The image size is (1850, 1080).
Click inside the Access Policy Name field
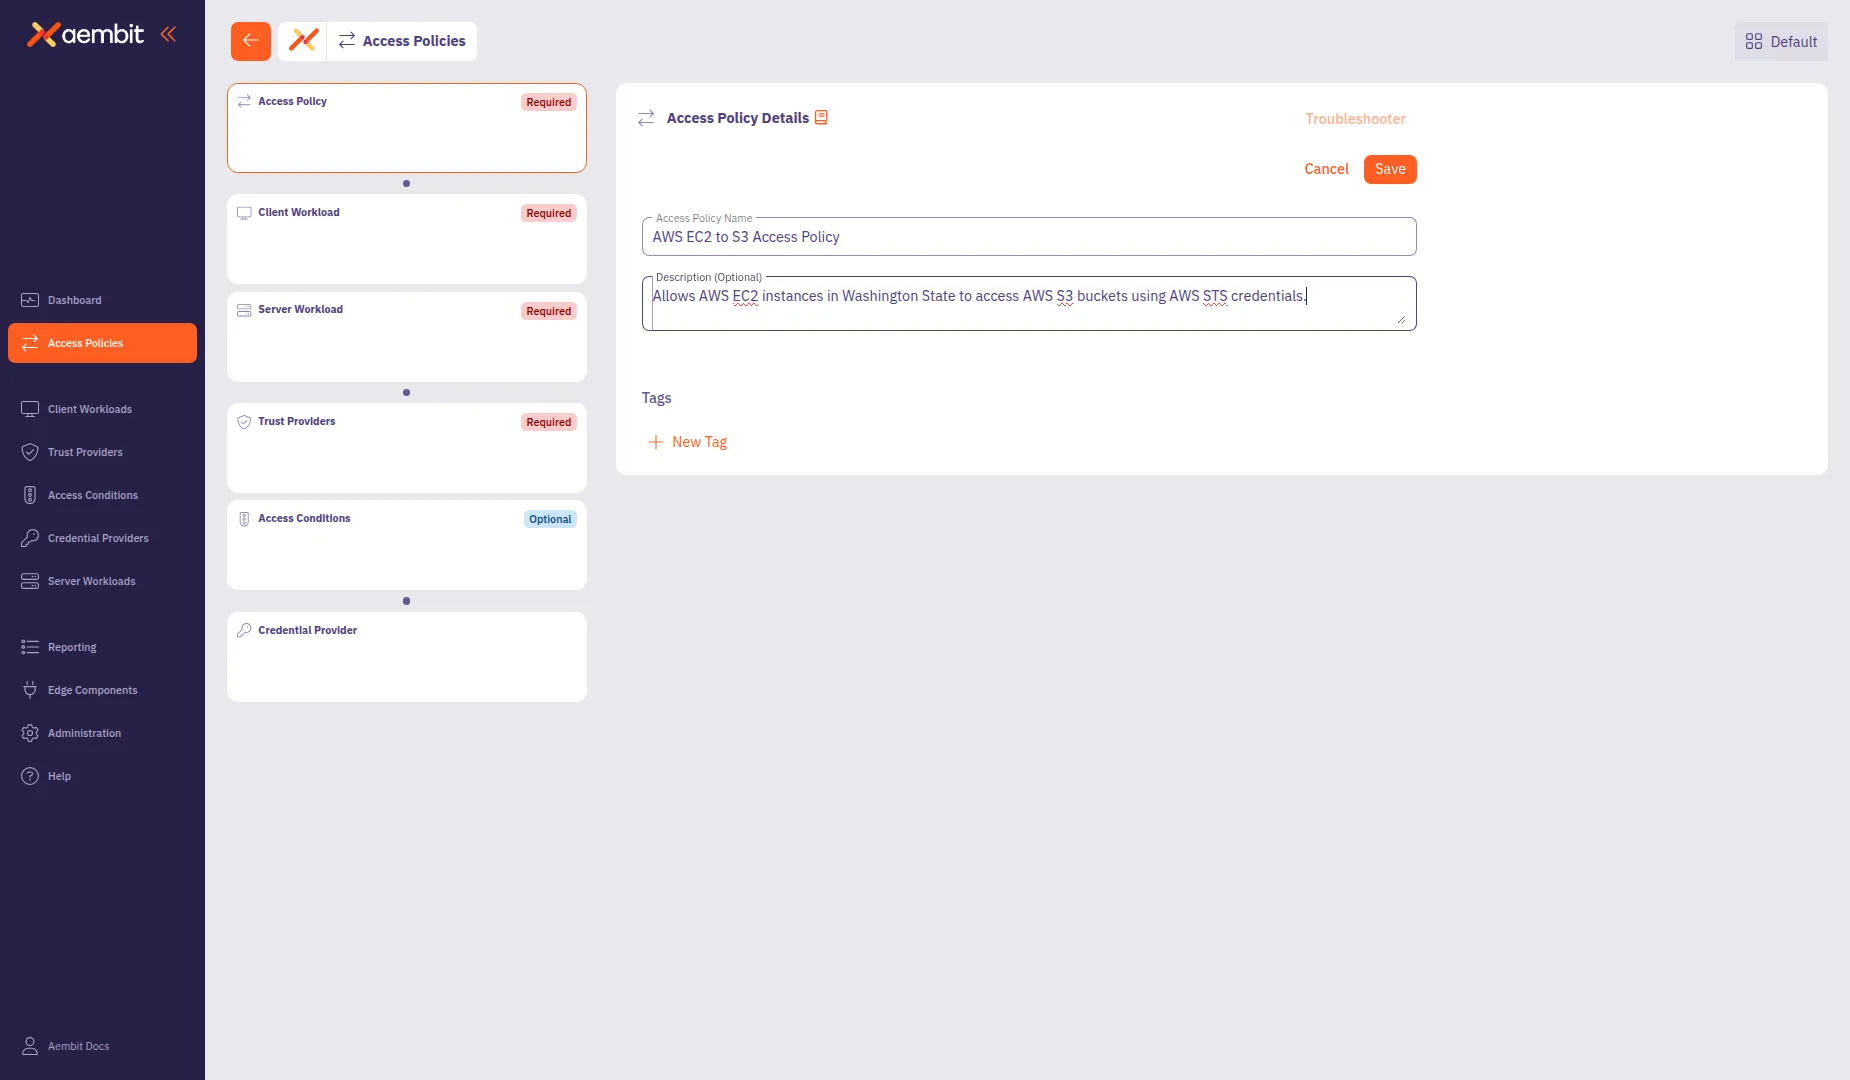tap(1028, 237)
